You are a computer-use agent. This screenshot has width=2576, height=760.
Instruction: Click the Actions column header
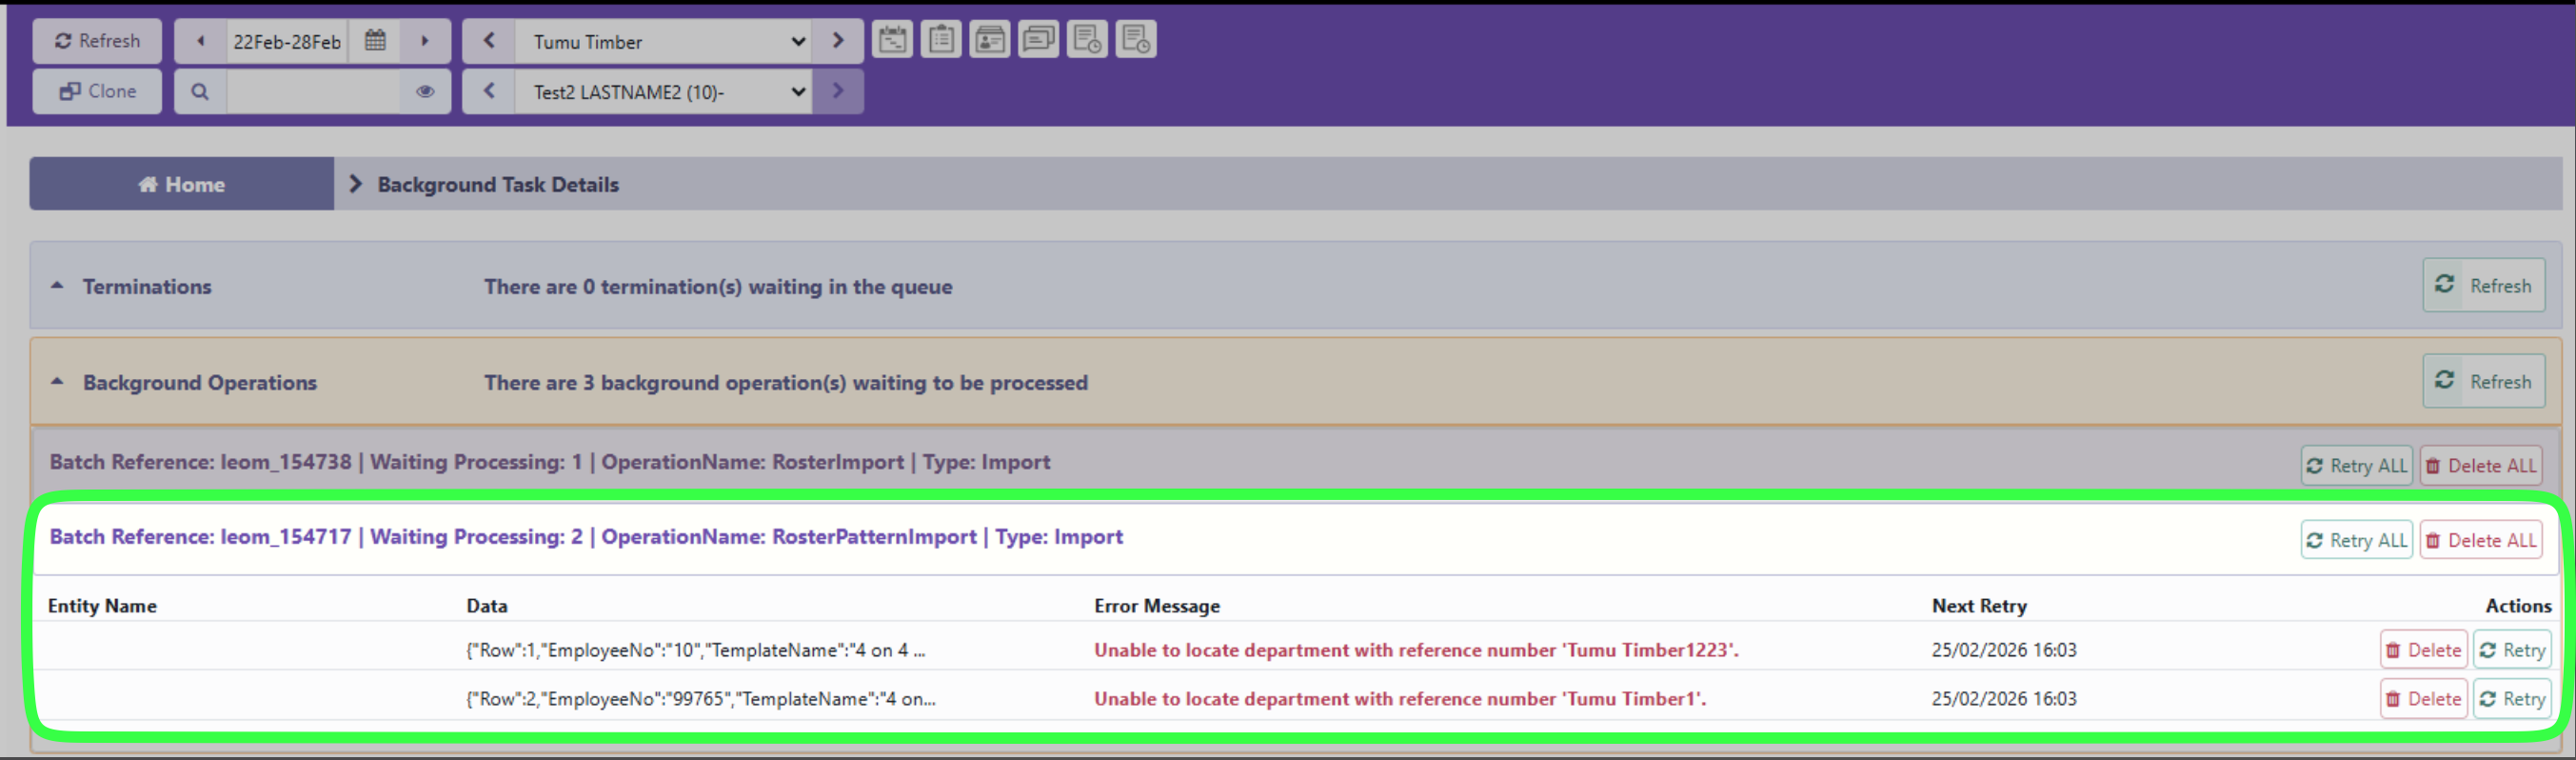tap(2518, 606)
